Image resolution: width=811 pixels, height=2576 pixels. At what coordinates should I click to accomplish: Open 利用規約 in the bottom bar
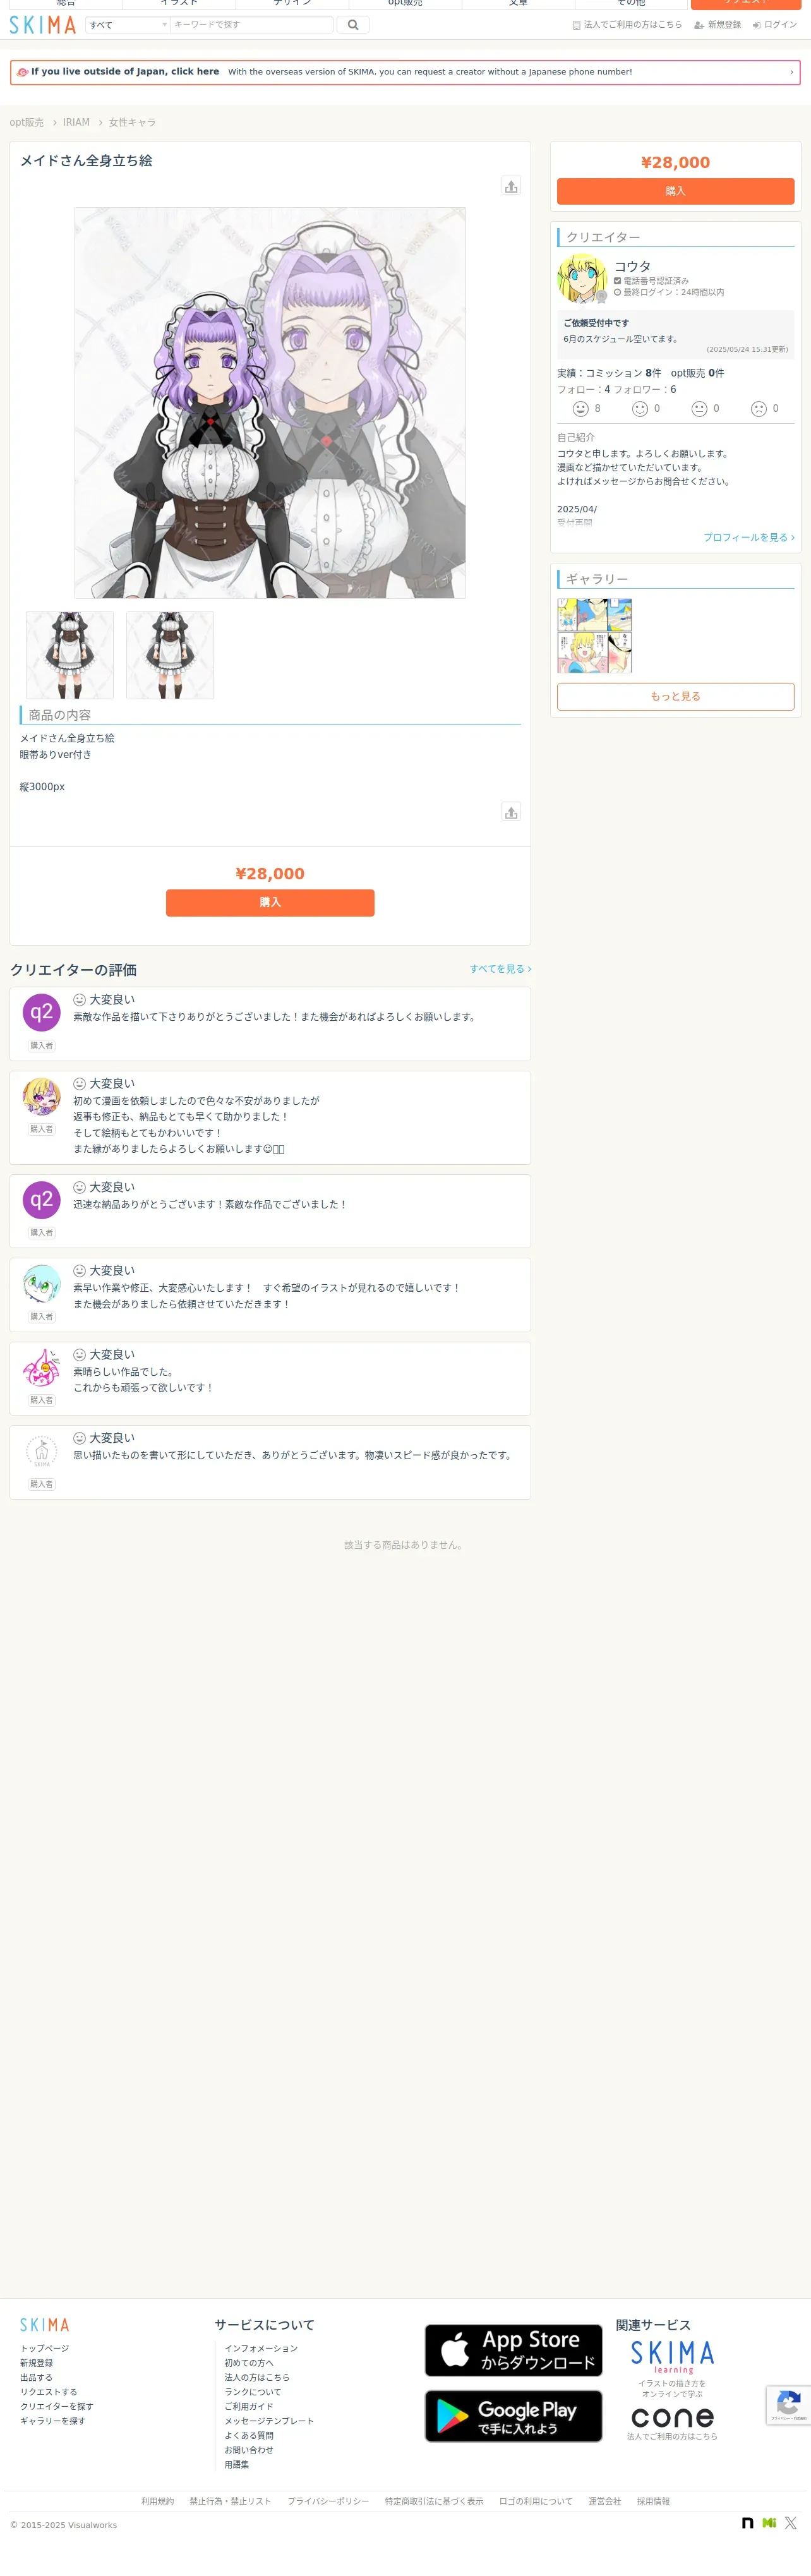tap(158, 2501)
